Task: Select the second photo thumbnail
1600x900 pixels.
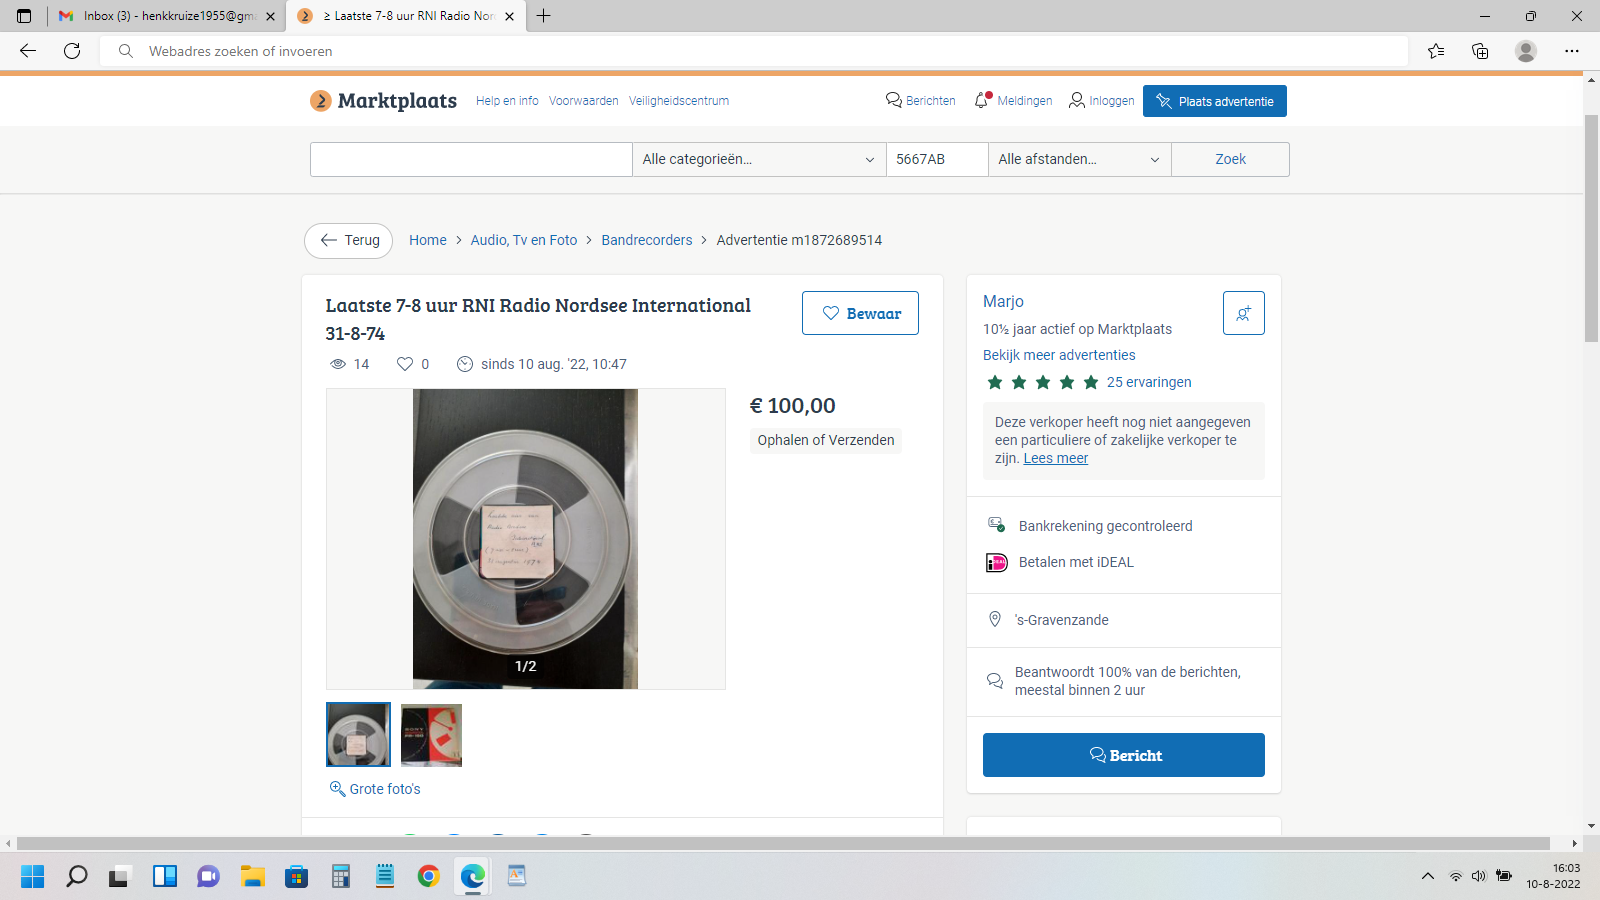Action: coord(431,735)
